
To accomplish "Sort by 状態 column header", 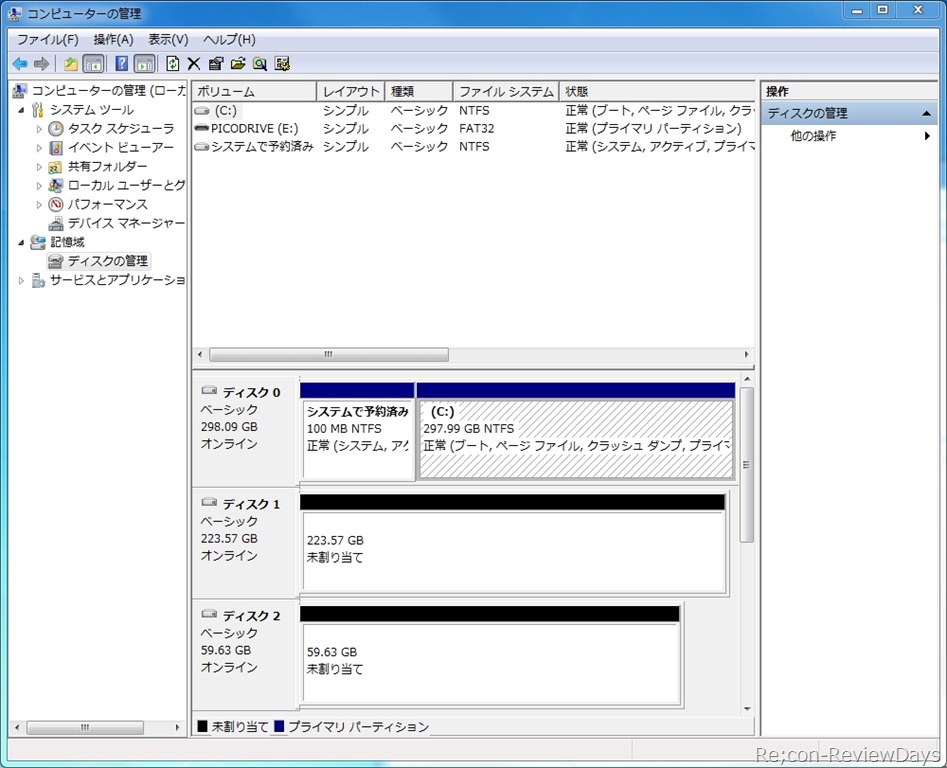I will [x=657, y=92].
